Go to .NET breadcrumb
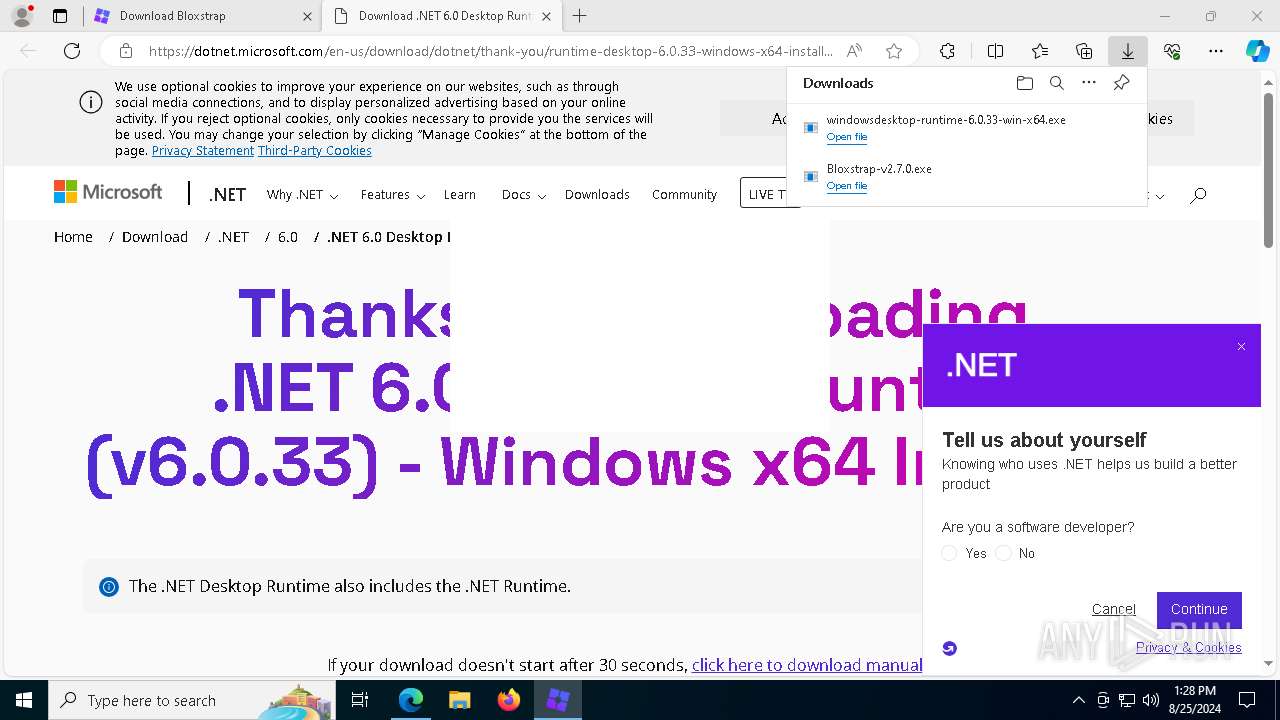The height and width of the screenshot is (720, 1280). point(233,237)
